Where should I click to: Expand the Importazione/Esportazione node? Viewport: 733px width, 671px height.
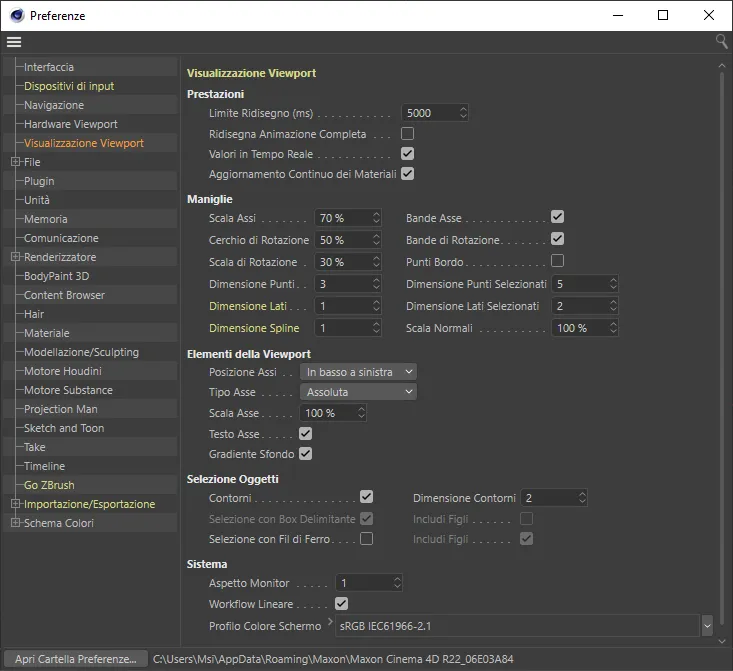pyautogui.click(x=15, y=504)
